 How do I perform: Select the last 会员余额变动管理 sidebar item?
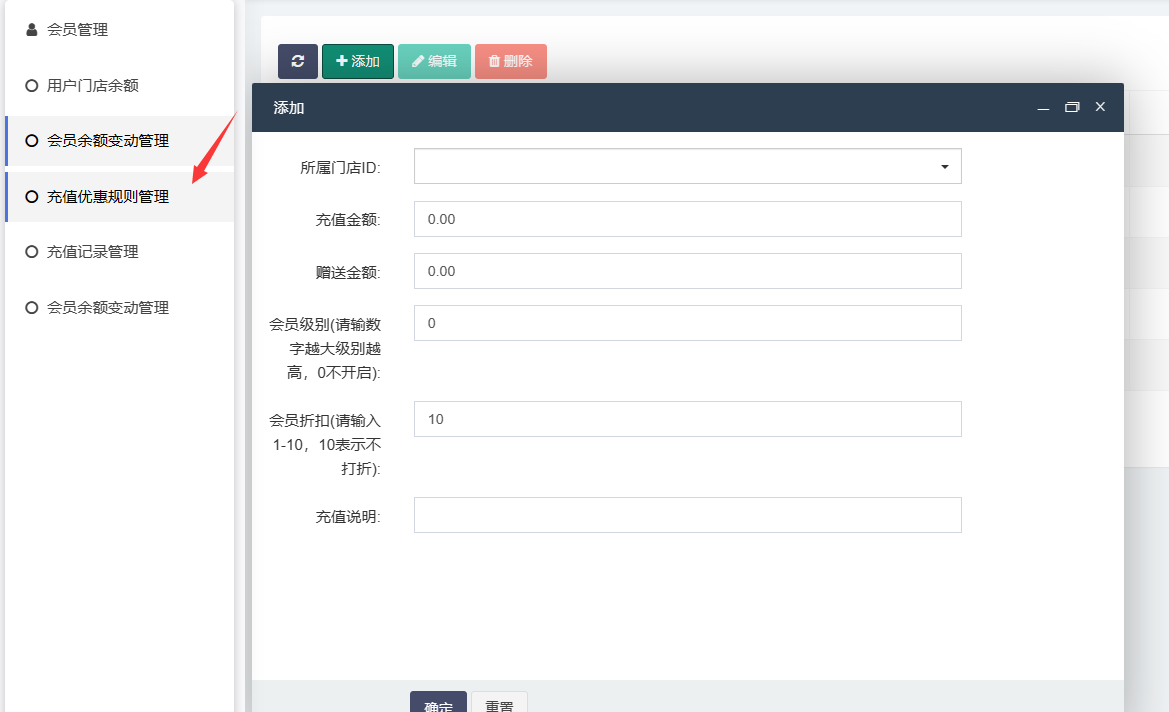click(119, 308)
